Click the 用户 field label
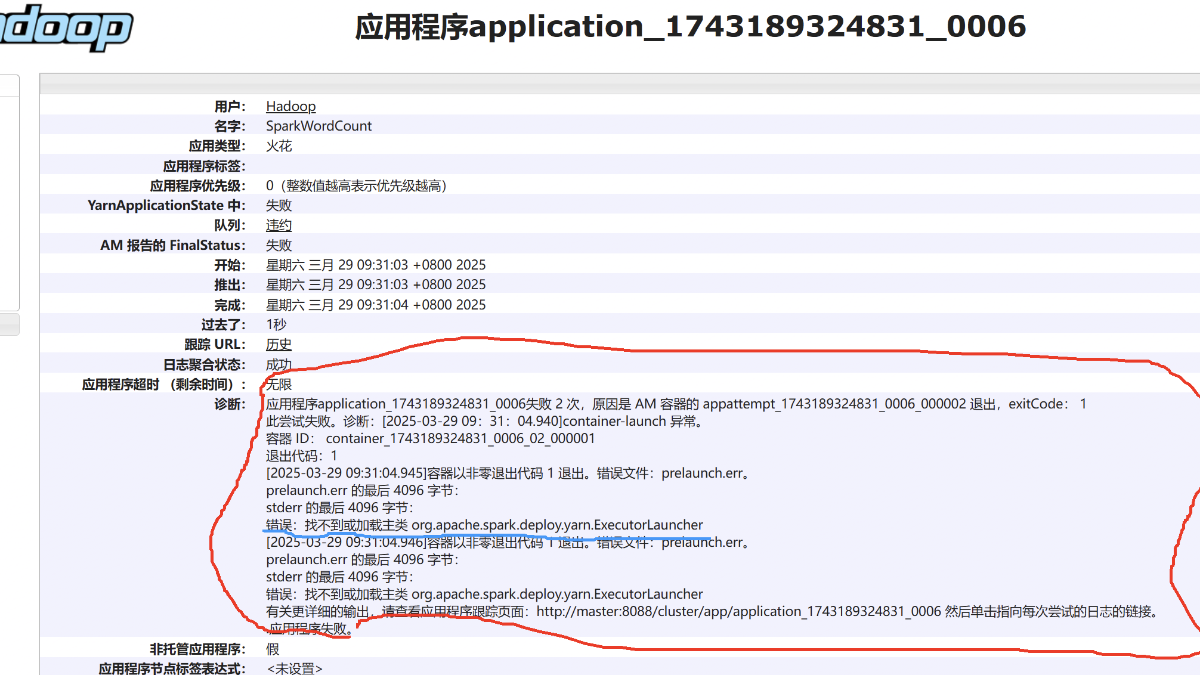Screen dimensions: 1200x675 (229, 106)
